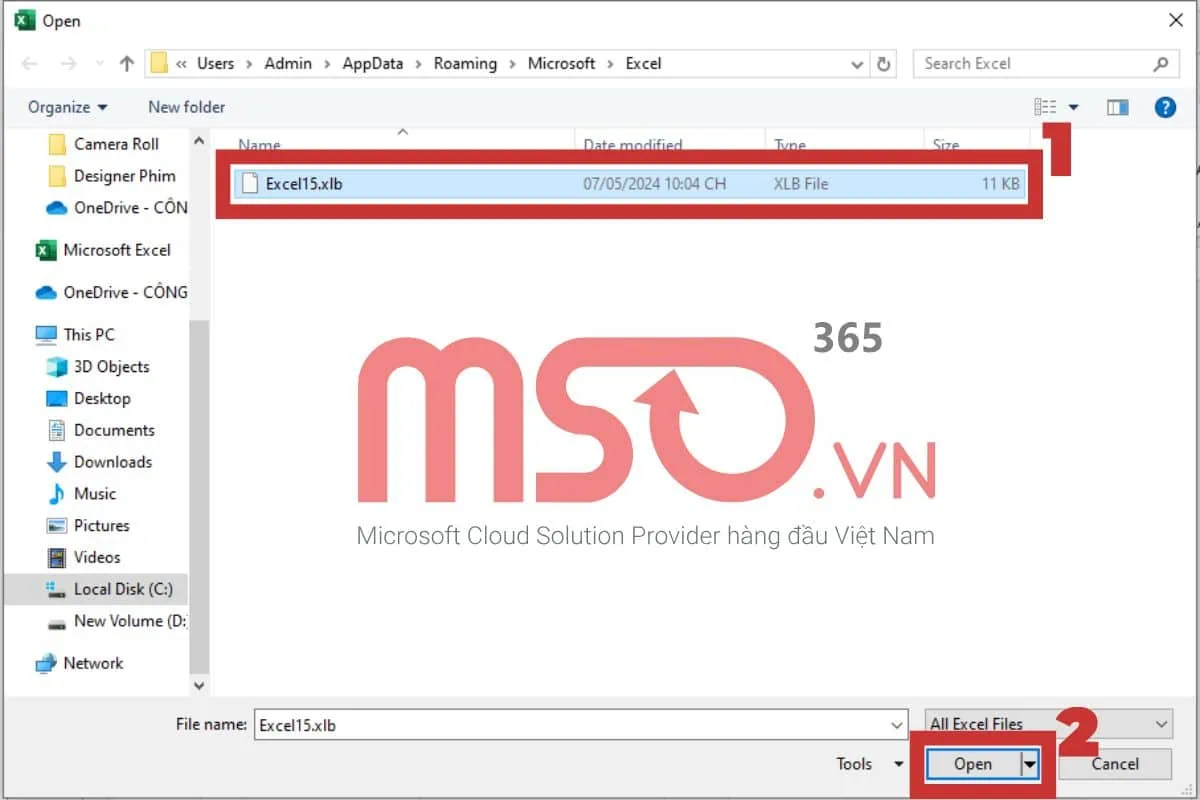Select the Excel15.xlb file
Image resolution: width=1200 pixels, height=800 pixels.
click(x=304, y=184)
